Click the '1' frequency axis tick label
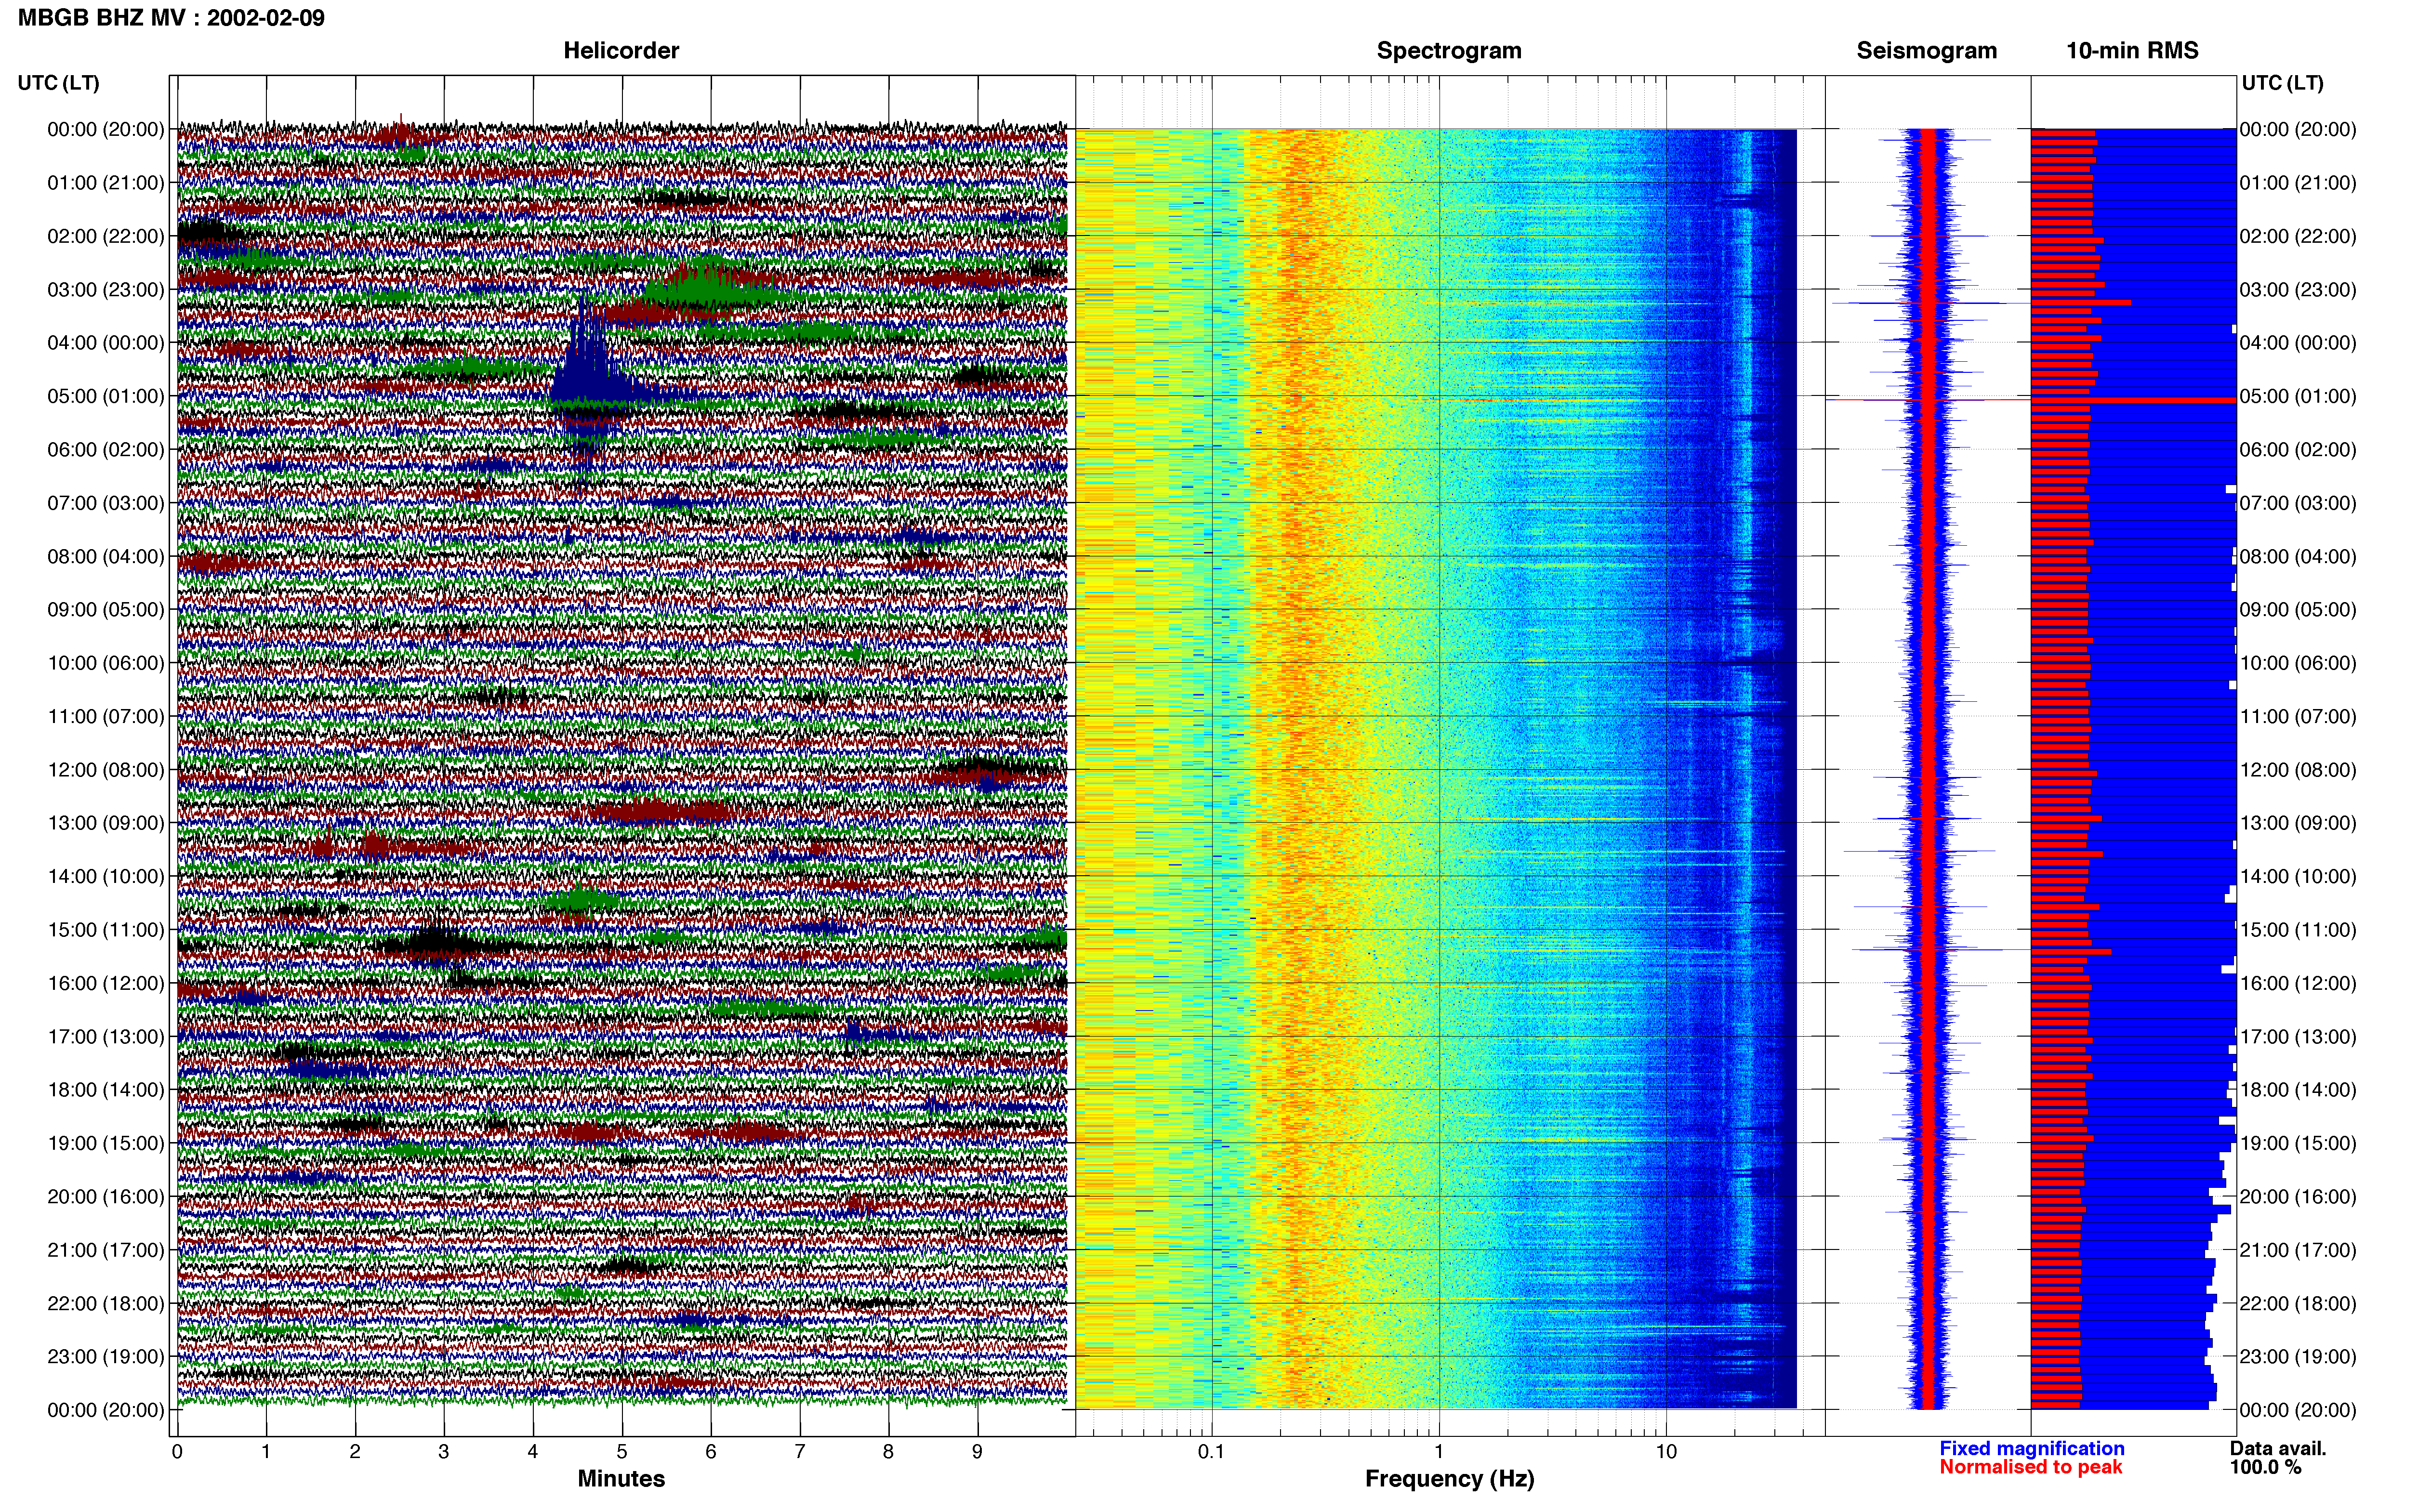 coord(1439,1452)
